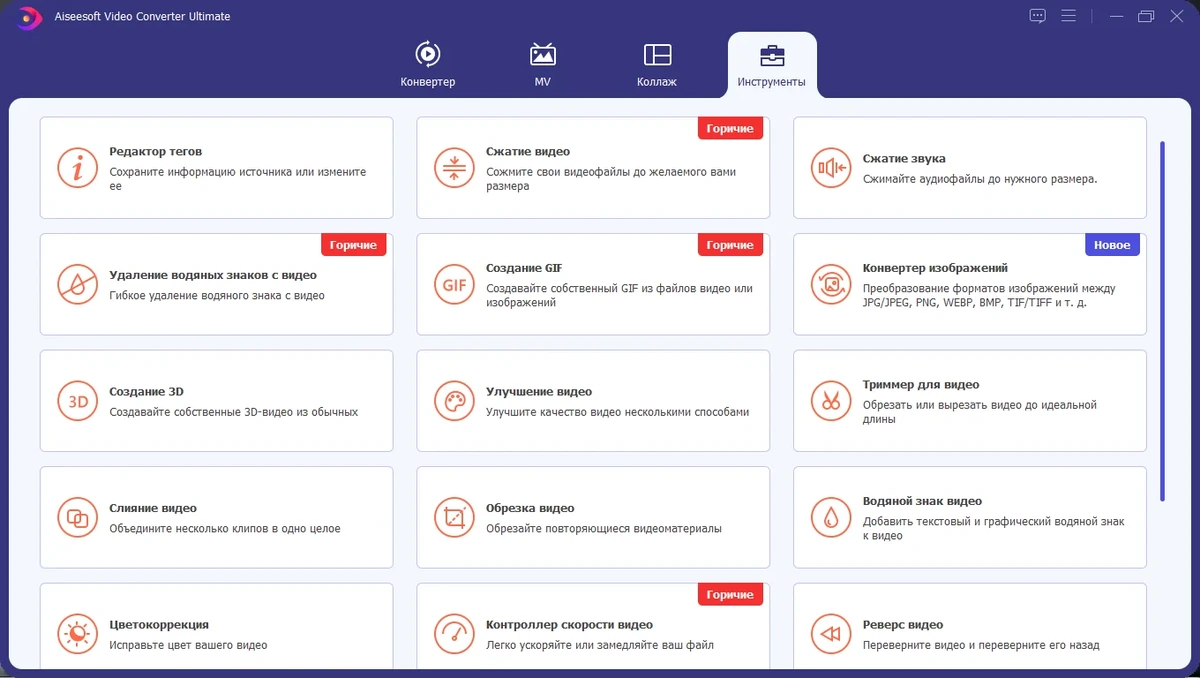Open Водяной знак видео tool title
1200x678 pixels.
click(922, 501)
